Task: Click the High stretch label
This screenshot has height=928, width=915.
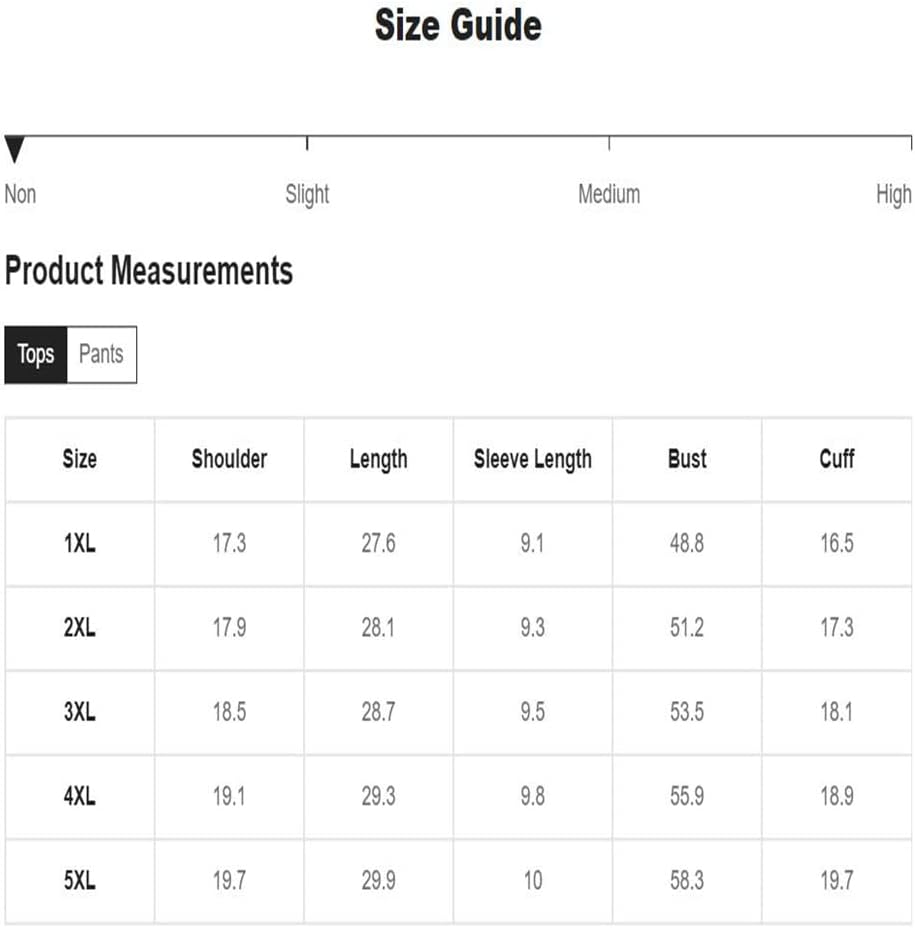Action: (894, 194)
